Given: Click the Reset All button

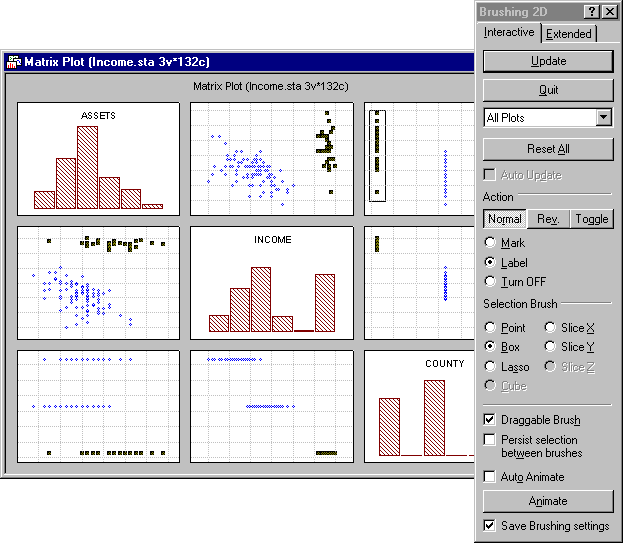Looking at the screenshot, I should point(548,149).
